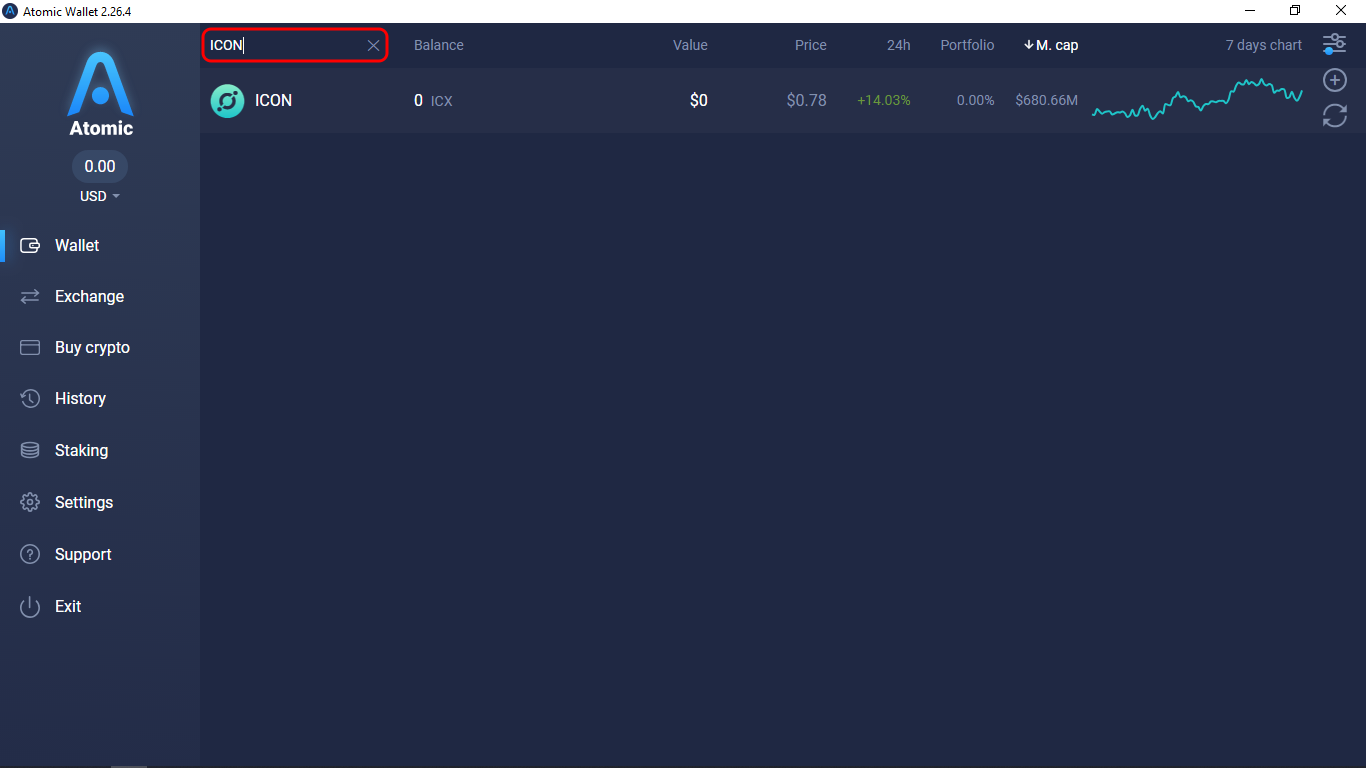Minimize the Atomic Wallet window

coord(1250,11)
